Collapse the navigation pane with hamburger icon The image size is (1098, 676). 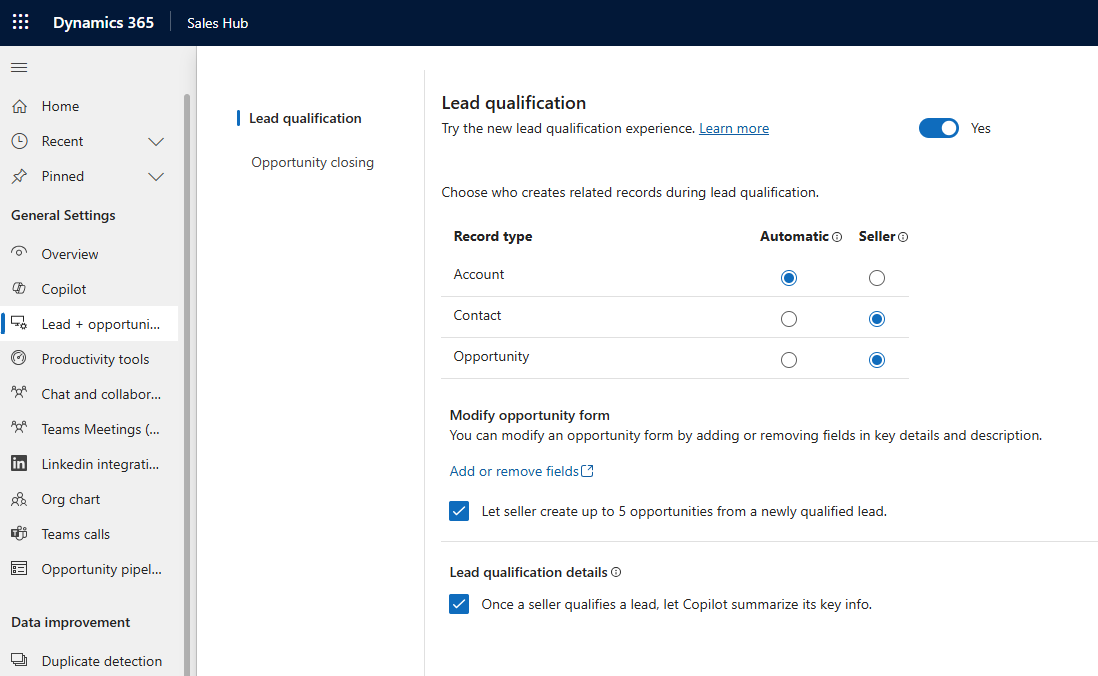[18, 67]
